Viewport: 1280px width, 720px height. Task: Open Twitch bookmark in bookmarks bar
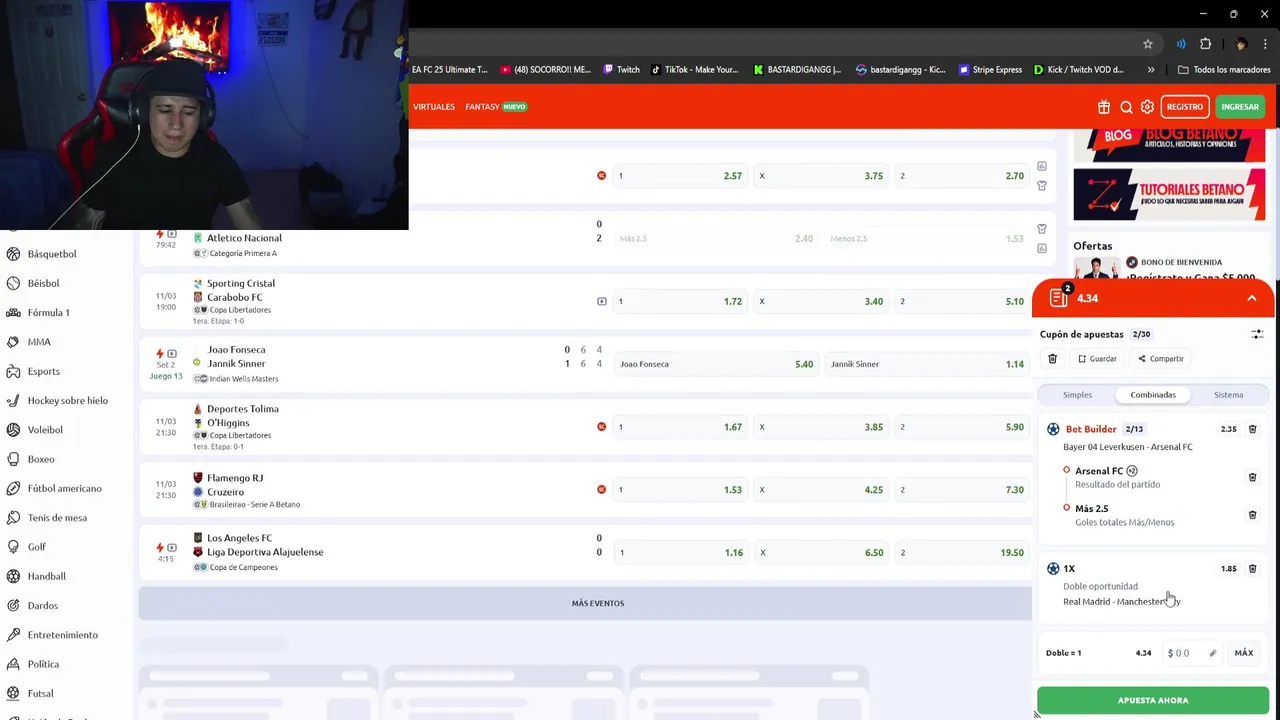point(621,70)
